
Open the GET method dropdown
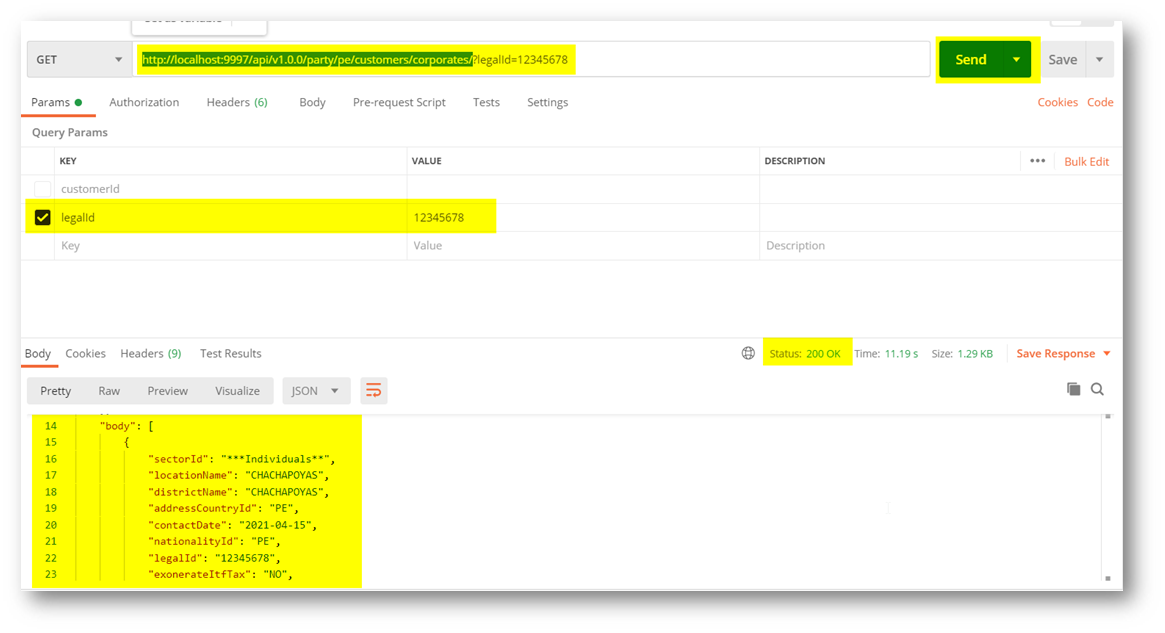(x=79, y=60)
